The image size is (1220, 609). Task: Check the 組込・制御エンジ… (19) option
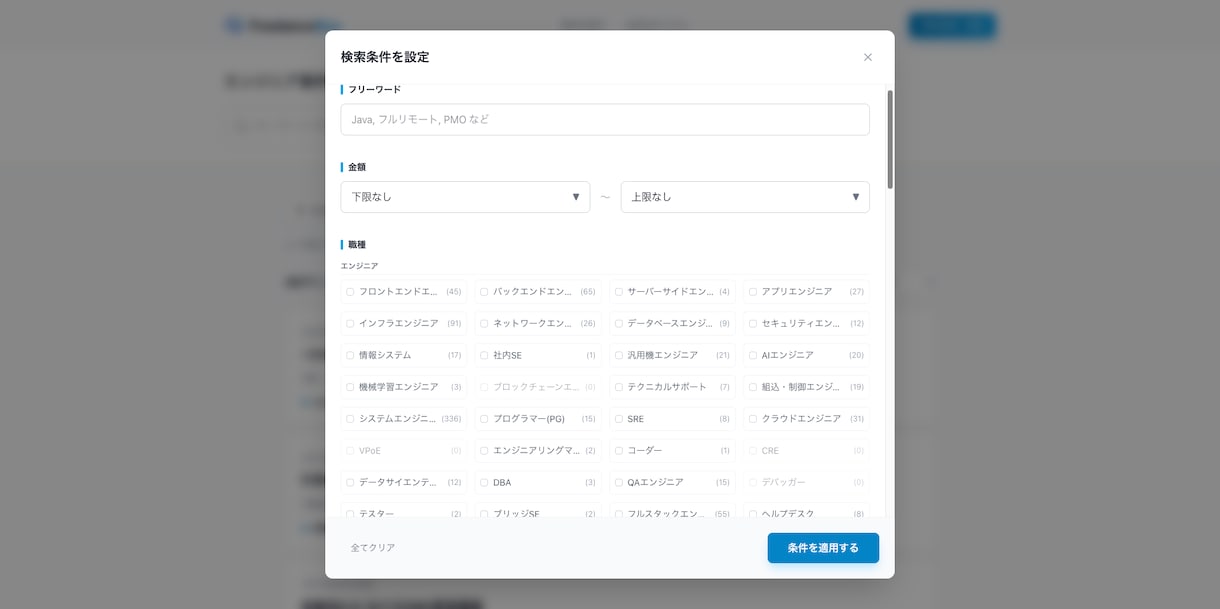[x=753, y=387]
